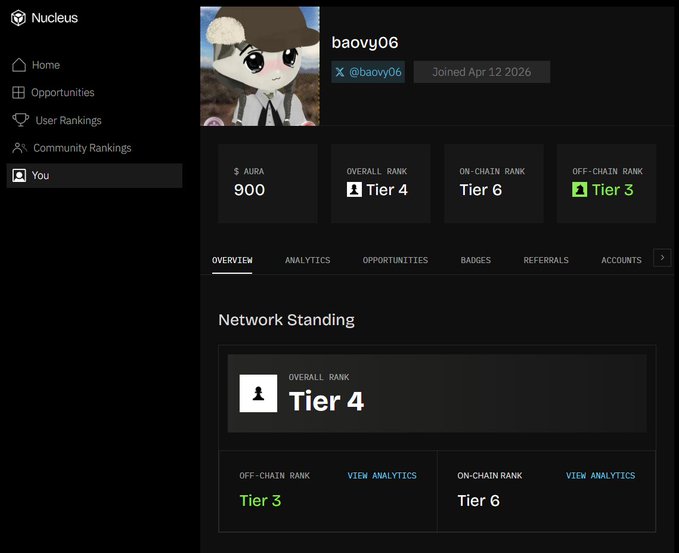Click the Nucleus cube logo icon
The height and width of the screenshot is (553, 679).
pos(18,18)
